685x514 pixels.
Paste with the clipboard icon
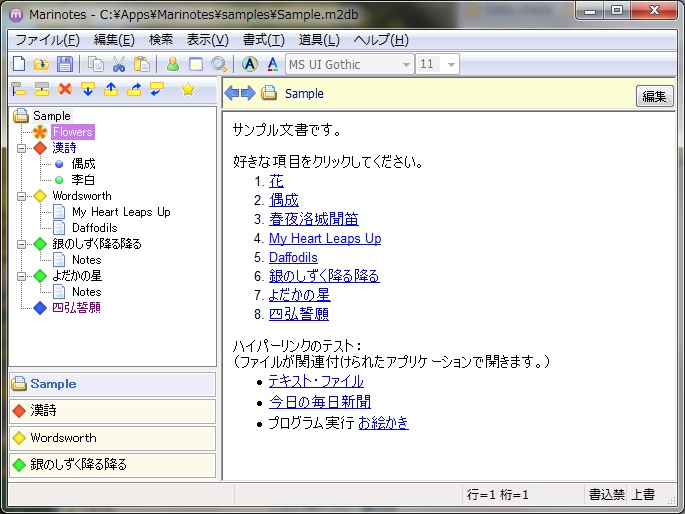142,64
